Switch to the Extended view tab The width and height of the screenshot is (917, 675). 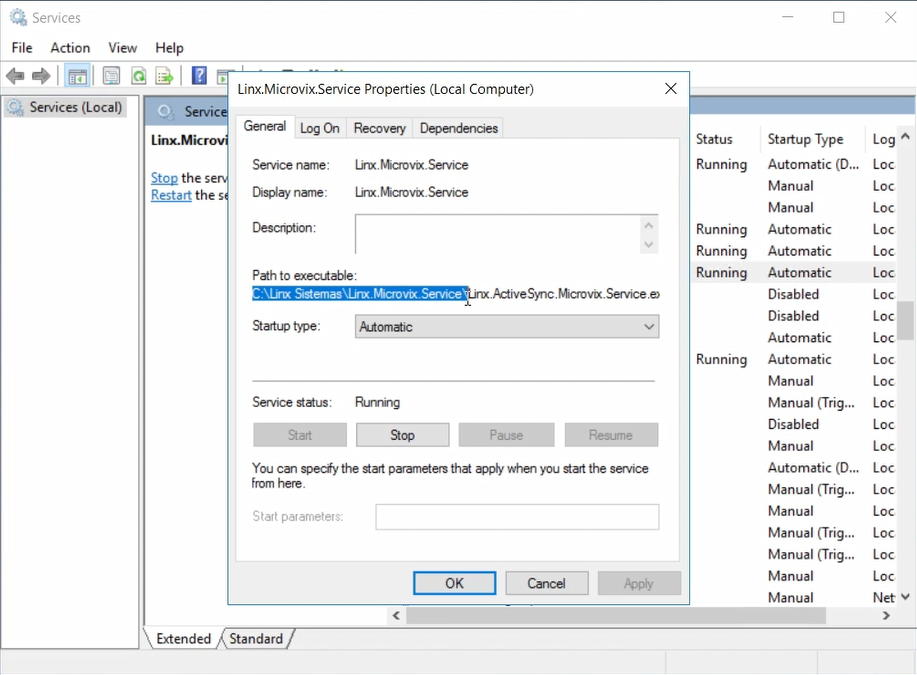click(x=183, y=639)
